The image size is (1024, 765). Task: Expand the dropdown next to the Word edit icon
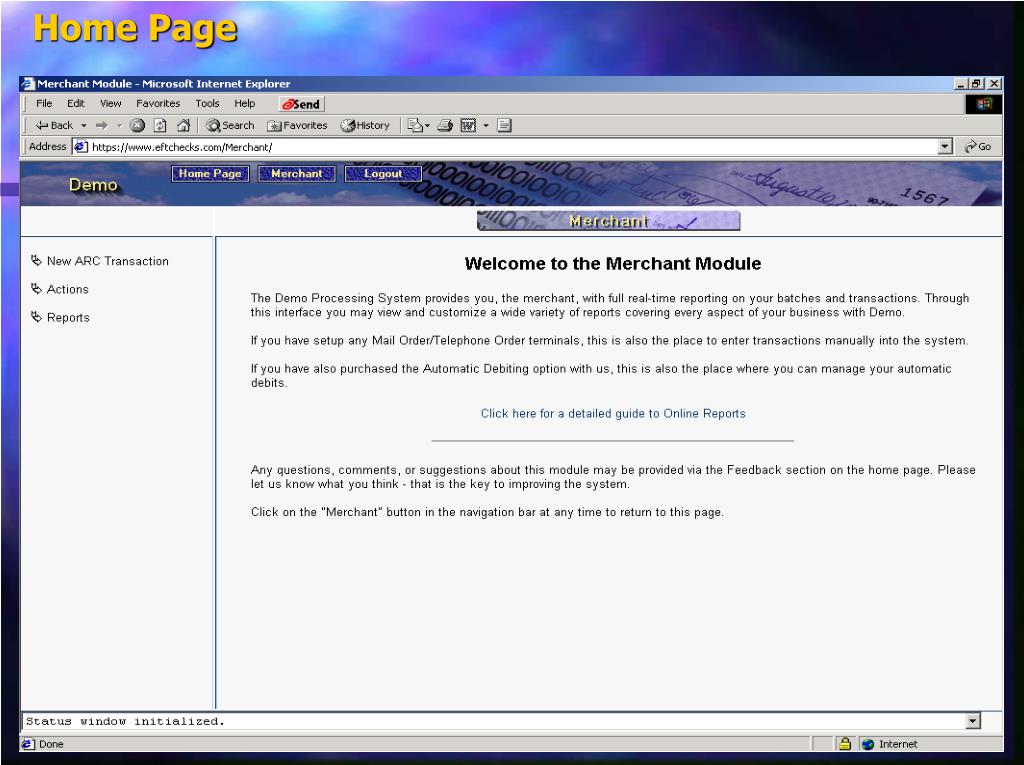(486, 125)
